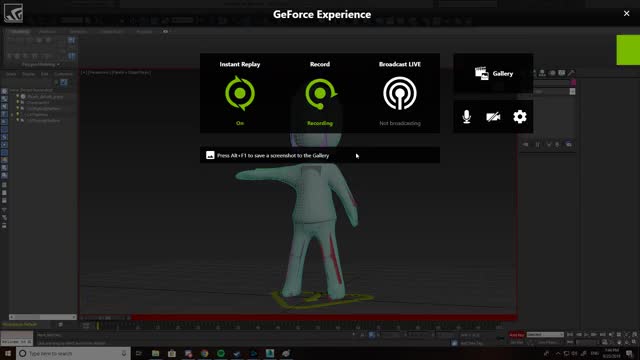Start a Broadcast LIVE stream
Image resolution: width=640 pixels, height=360 pixels.
pos(400,93)
